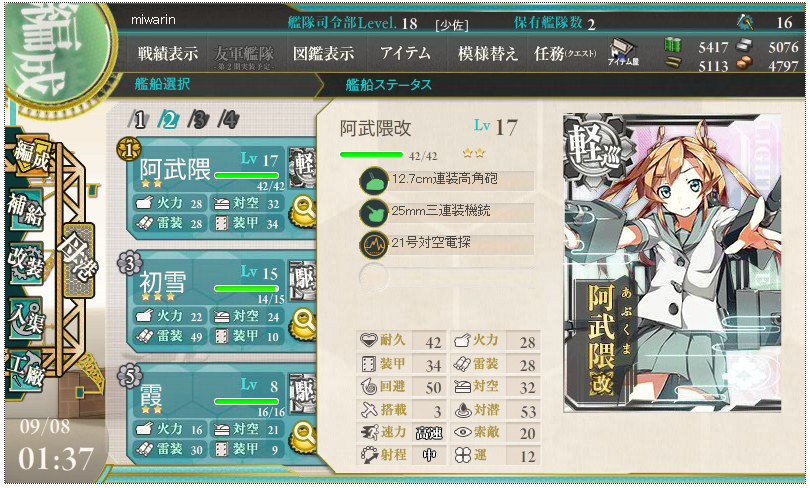Image resolution: width=810 pixels, height=488 pixels.
Task: Click the empty fourth equipment slot
Action: (x=447, y=275)
